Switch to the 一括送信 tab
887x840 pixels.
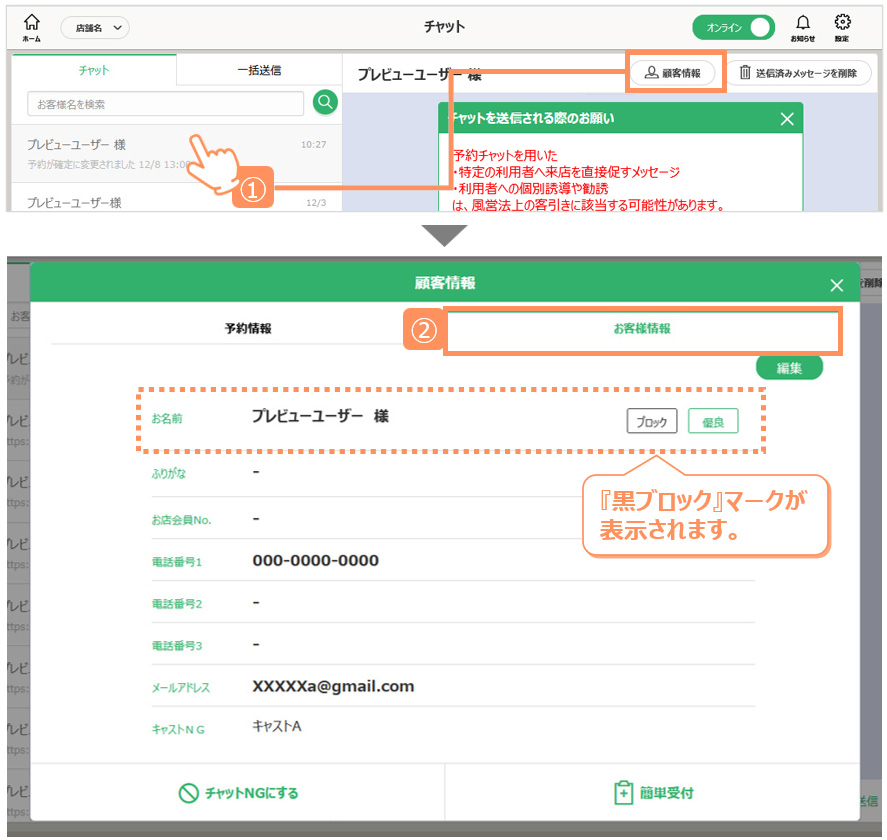coord(259,70)
